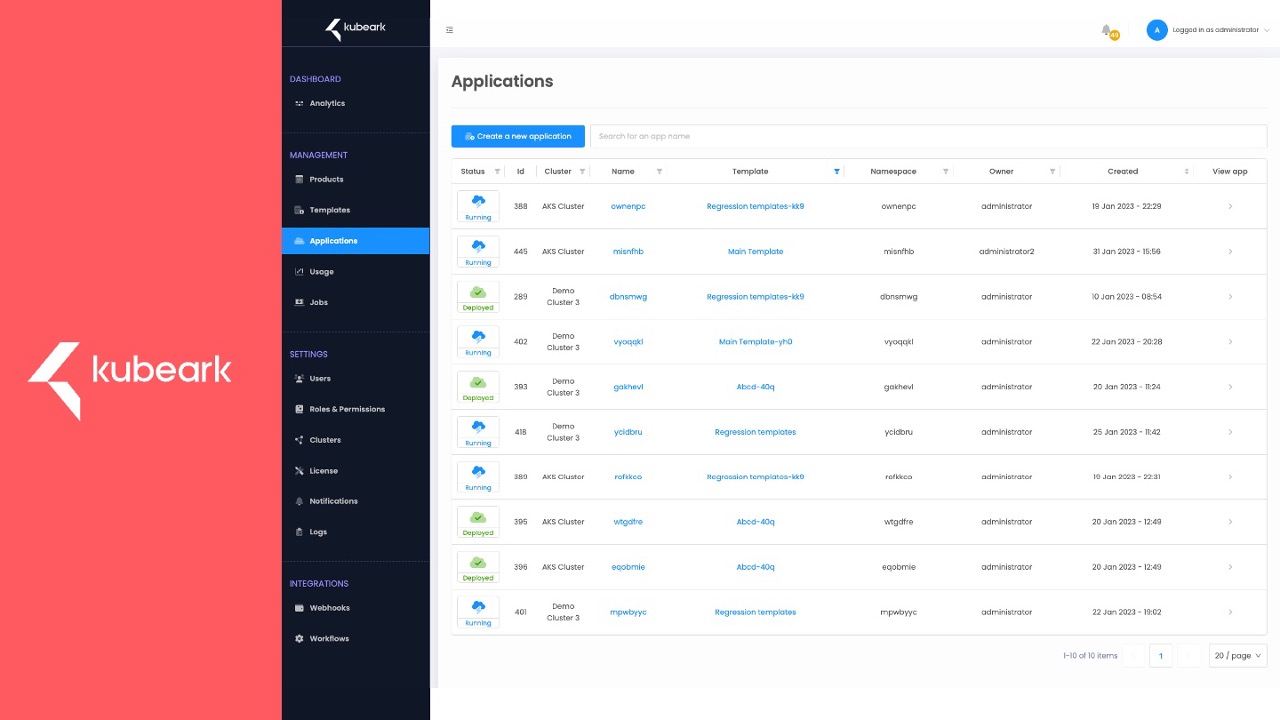Collapse the sidebar with the top-left toggle icon
Image resolution: width=1280 pixels, height=720 pixels.
click(x=449, y=30)
